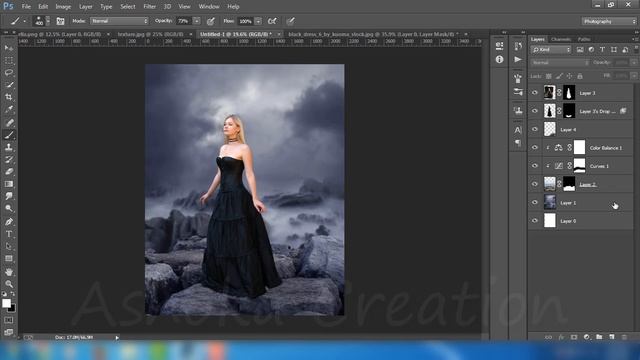This screenshot has width=640, height=360.
Task: Hide Layer 1 visibility eye
Action: (x=535, y=202)
